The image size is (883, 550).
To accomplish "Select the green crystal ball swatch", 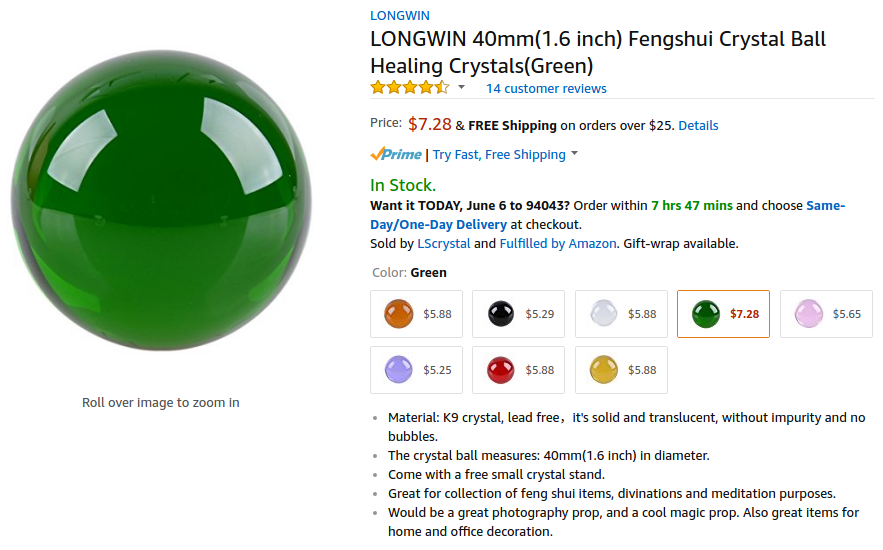I will tap(723, 314).
